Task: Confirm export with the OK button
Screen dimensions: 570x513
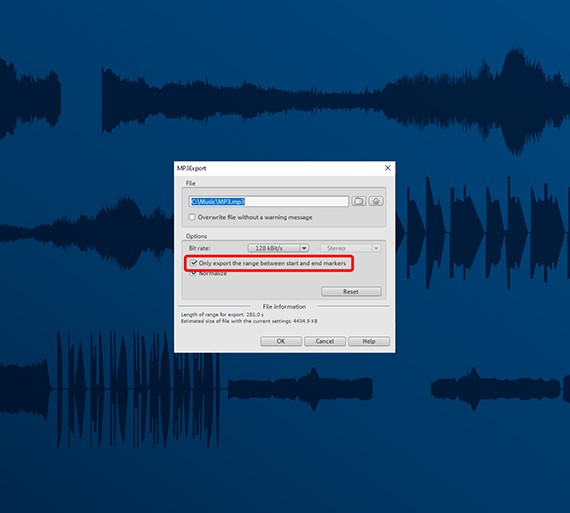Action: [281, 341]
